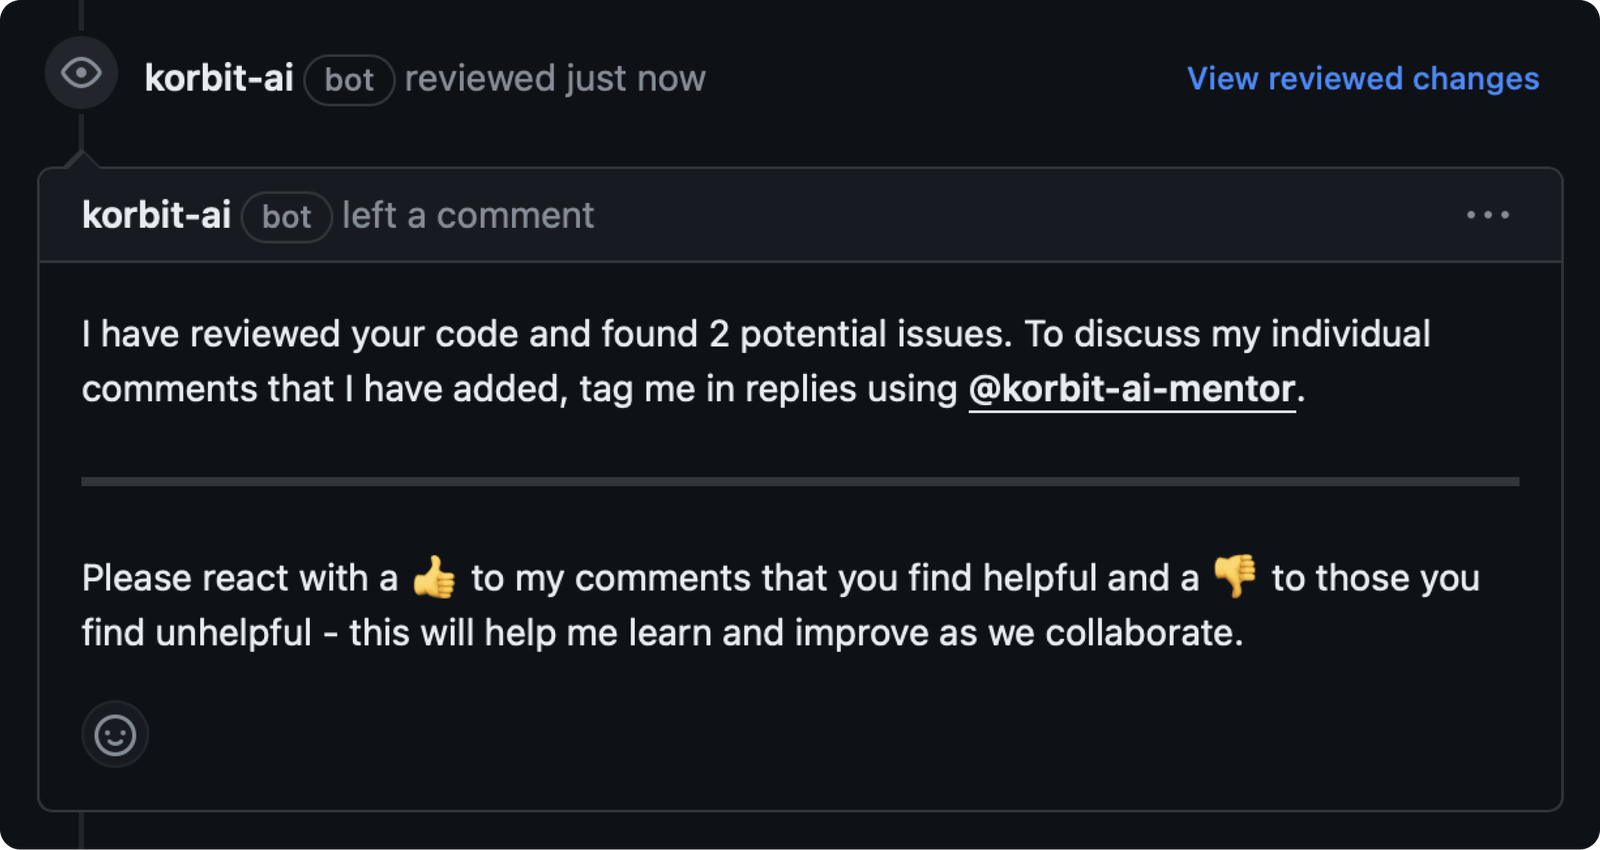Screen dimensions: 1600x850
Task: Click the horizontal divider in comment body
Action: coord(800,481)
